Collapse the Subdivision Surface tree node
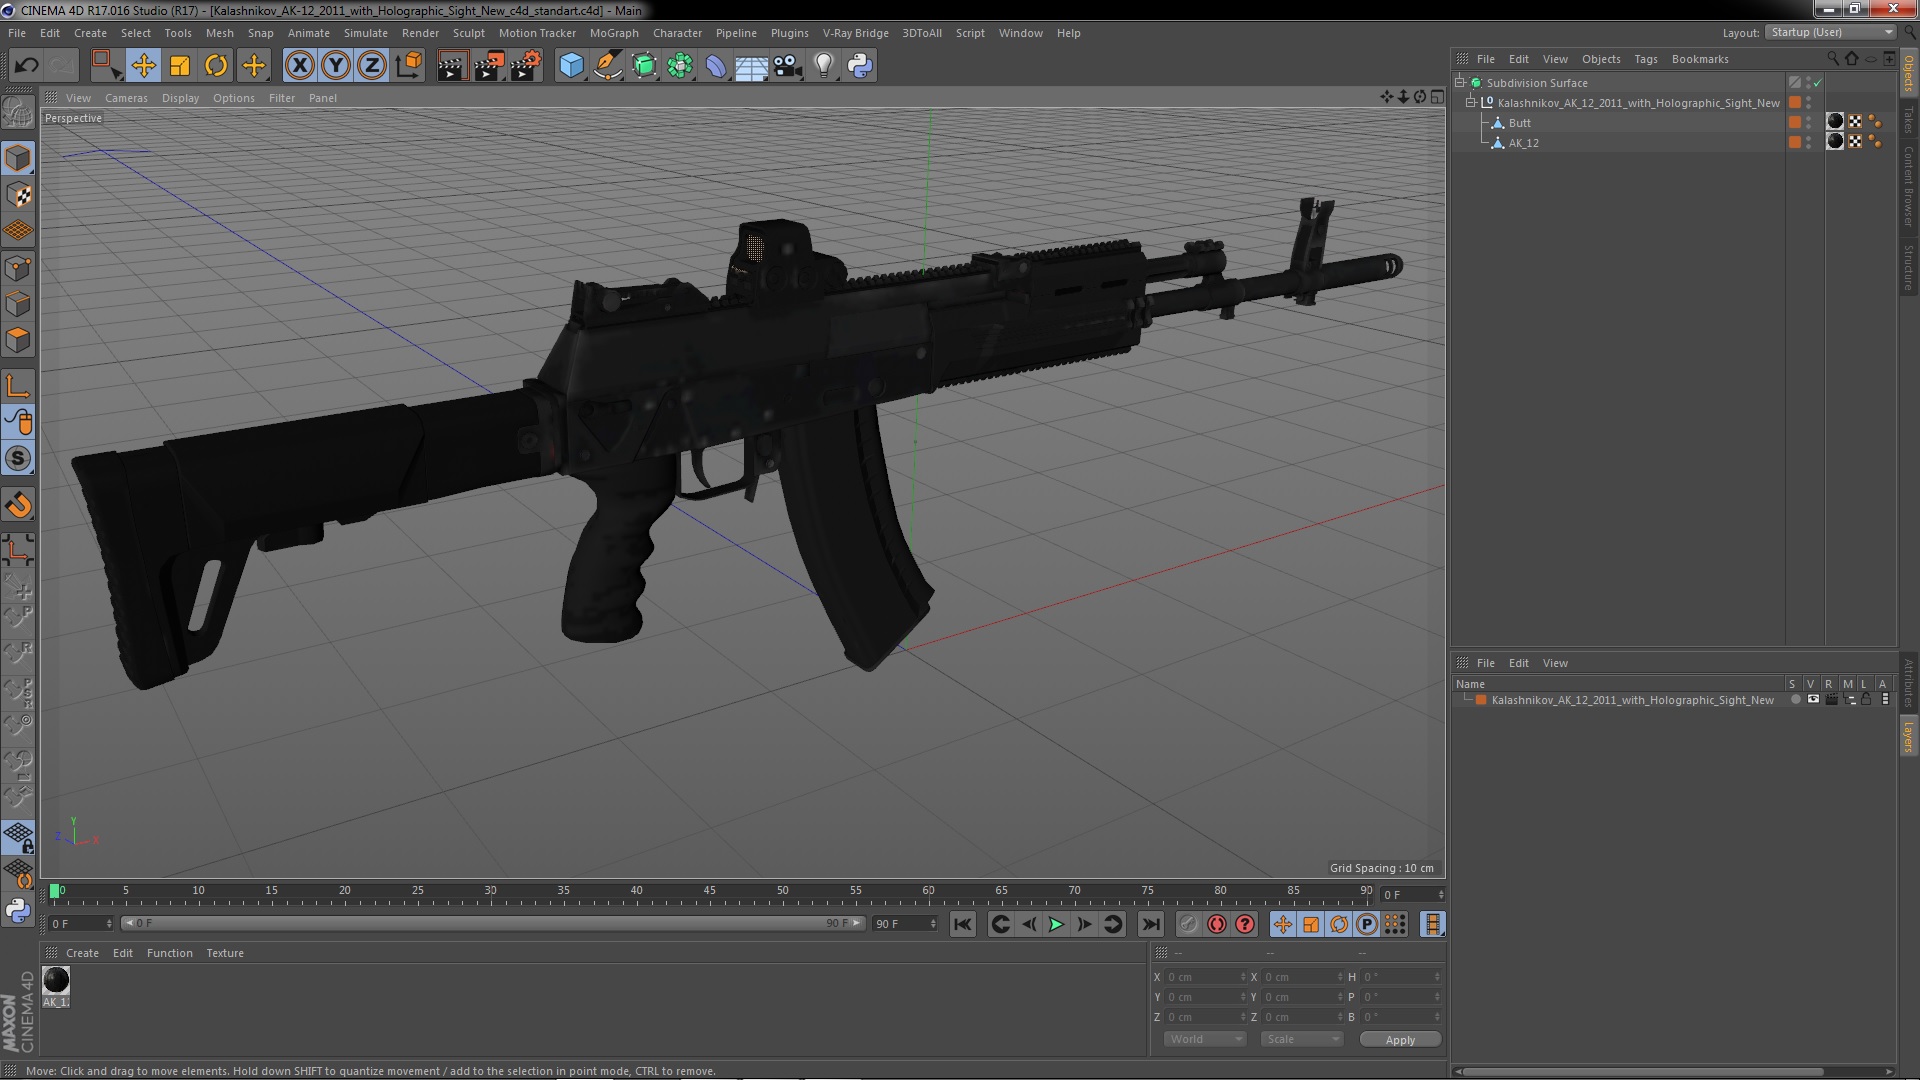The height and width of the screenshot is (1080, 1920). pos(1460,82)
